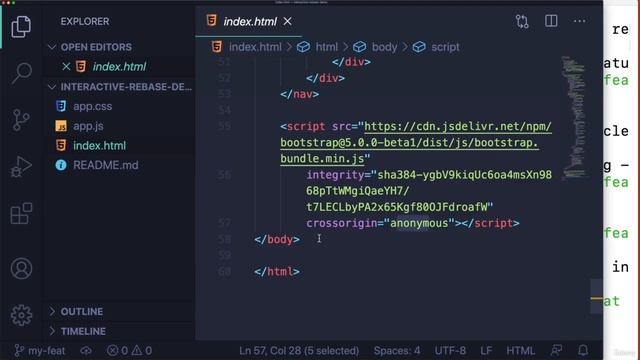Open app.js in the file tree

(x=88, y=126)
